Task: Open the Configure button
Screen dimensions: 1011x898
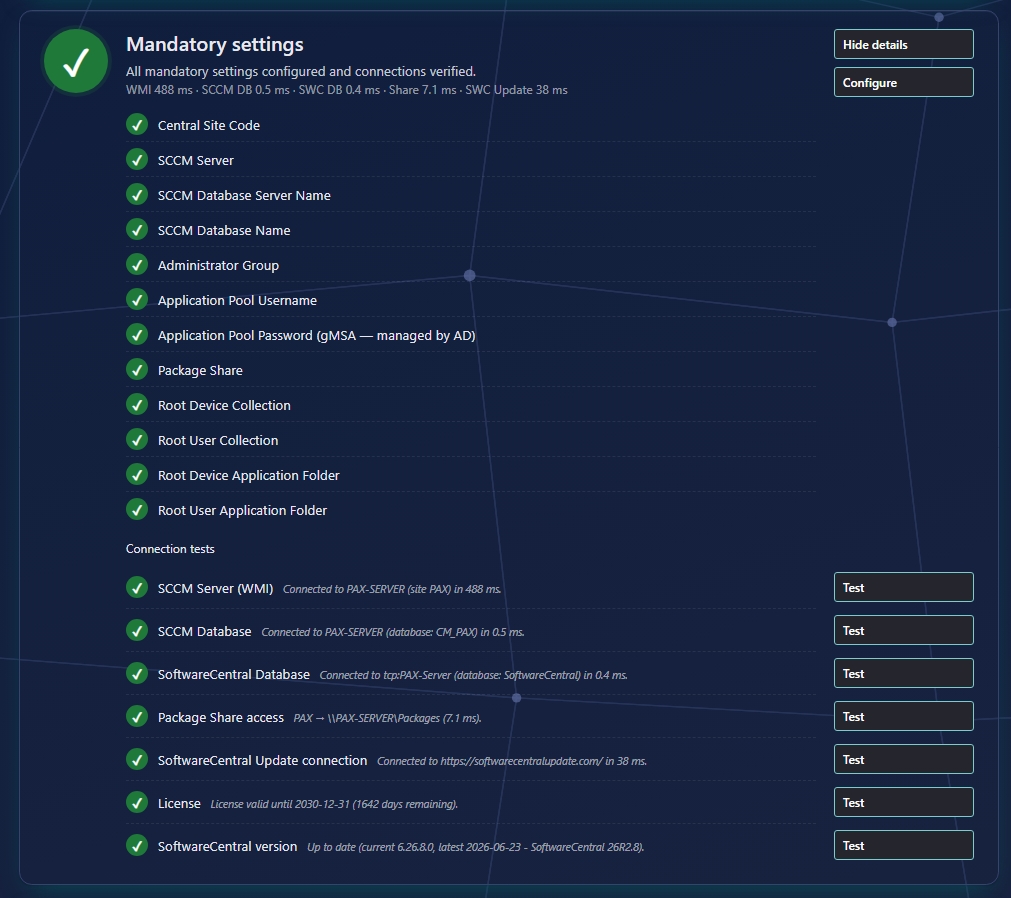Action: (903, 83)
